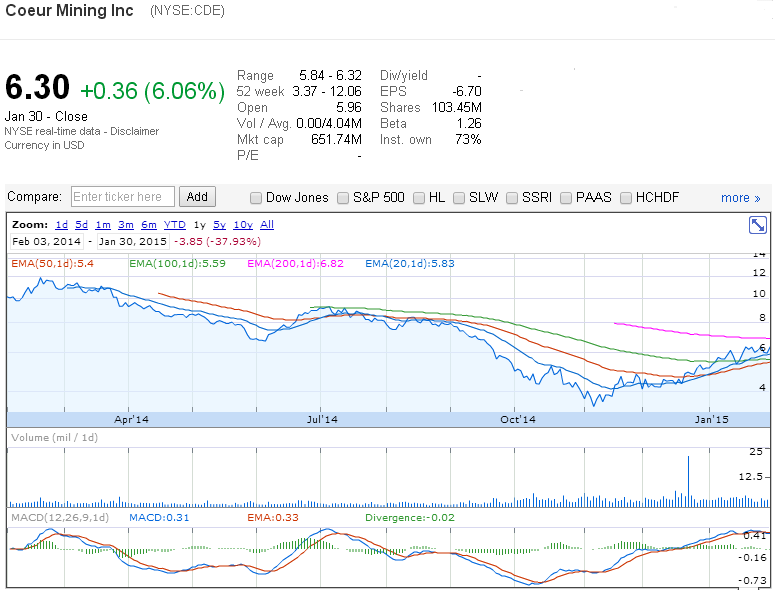
Task: Enable the PAAS comparison checkbox
Action: tap(565, 198)
